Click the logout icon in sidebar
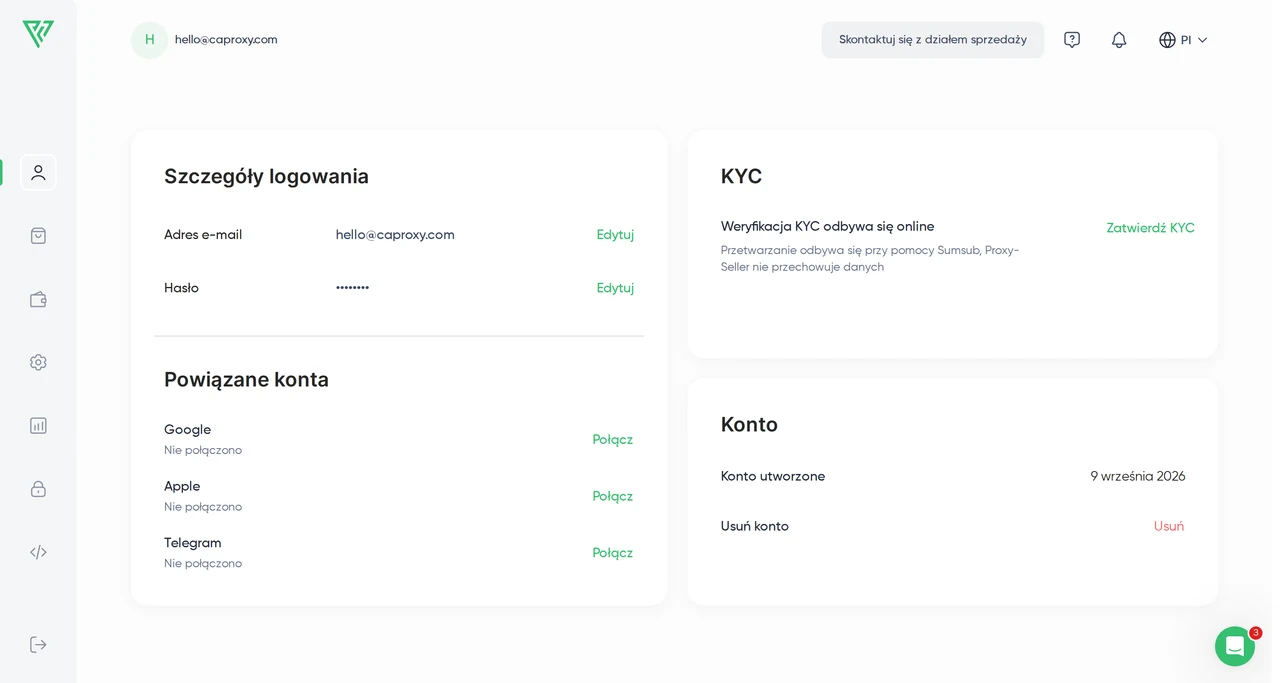 click(x=38, y=645)
